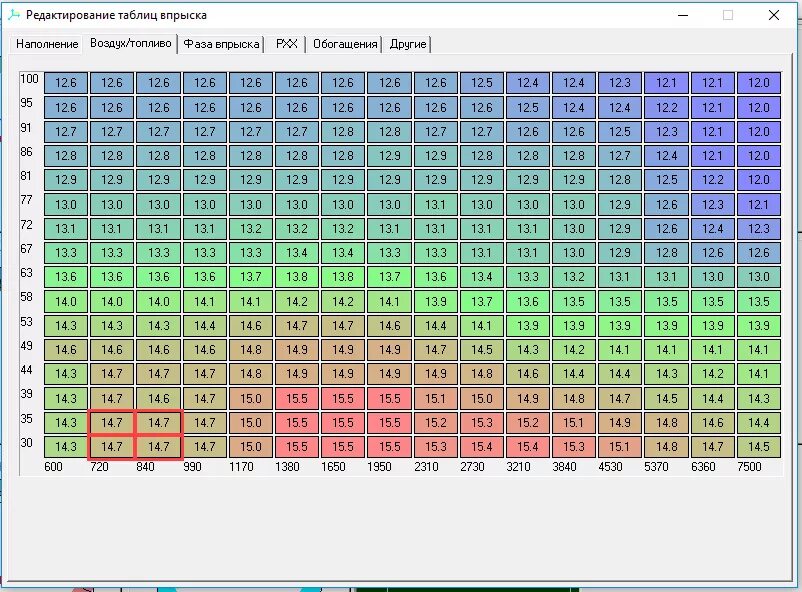Select 14.8 cell at row 44, column 2730
The width and height of the screenshot is (802, 592).
tap(482, 374)
